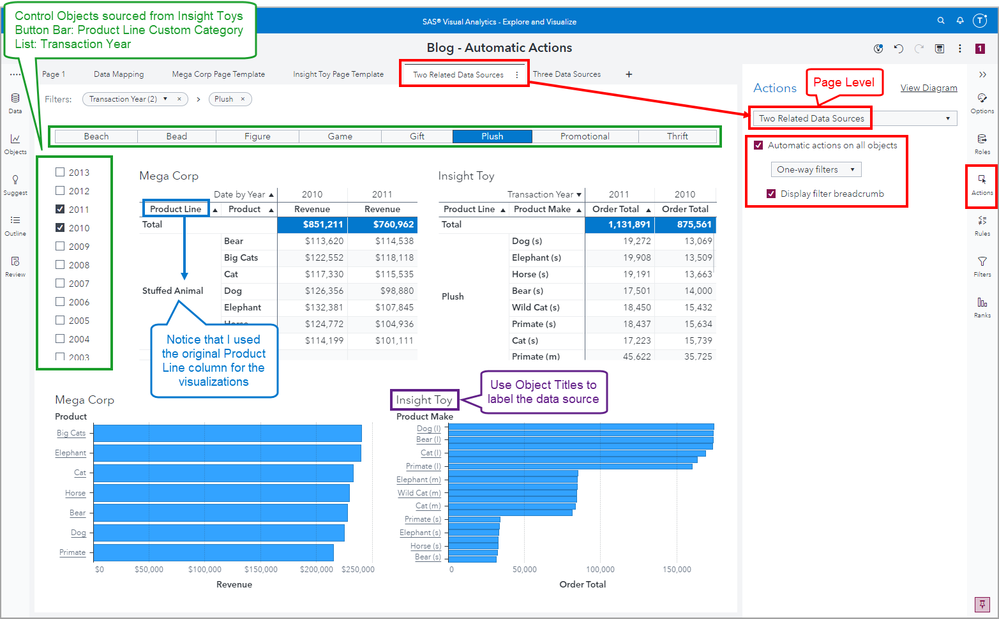Open Two Related Data Sources tab options dots

click(x=517, y=75)
